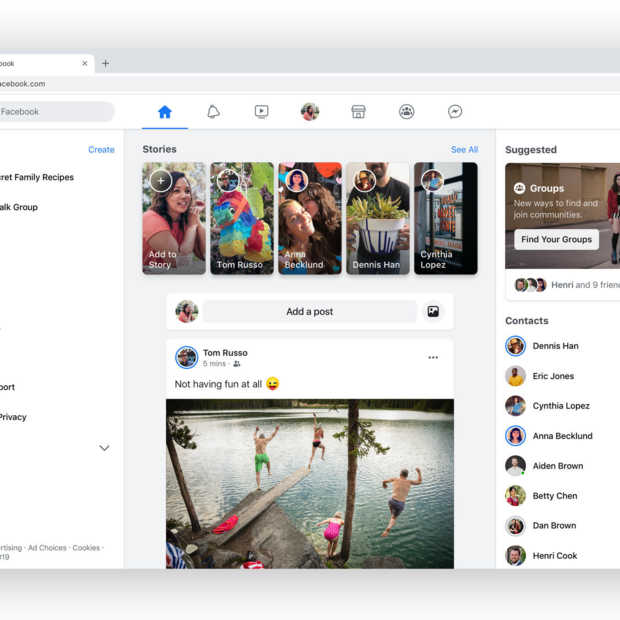Click Betty Chen's contact avatar

coord(516,496)
